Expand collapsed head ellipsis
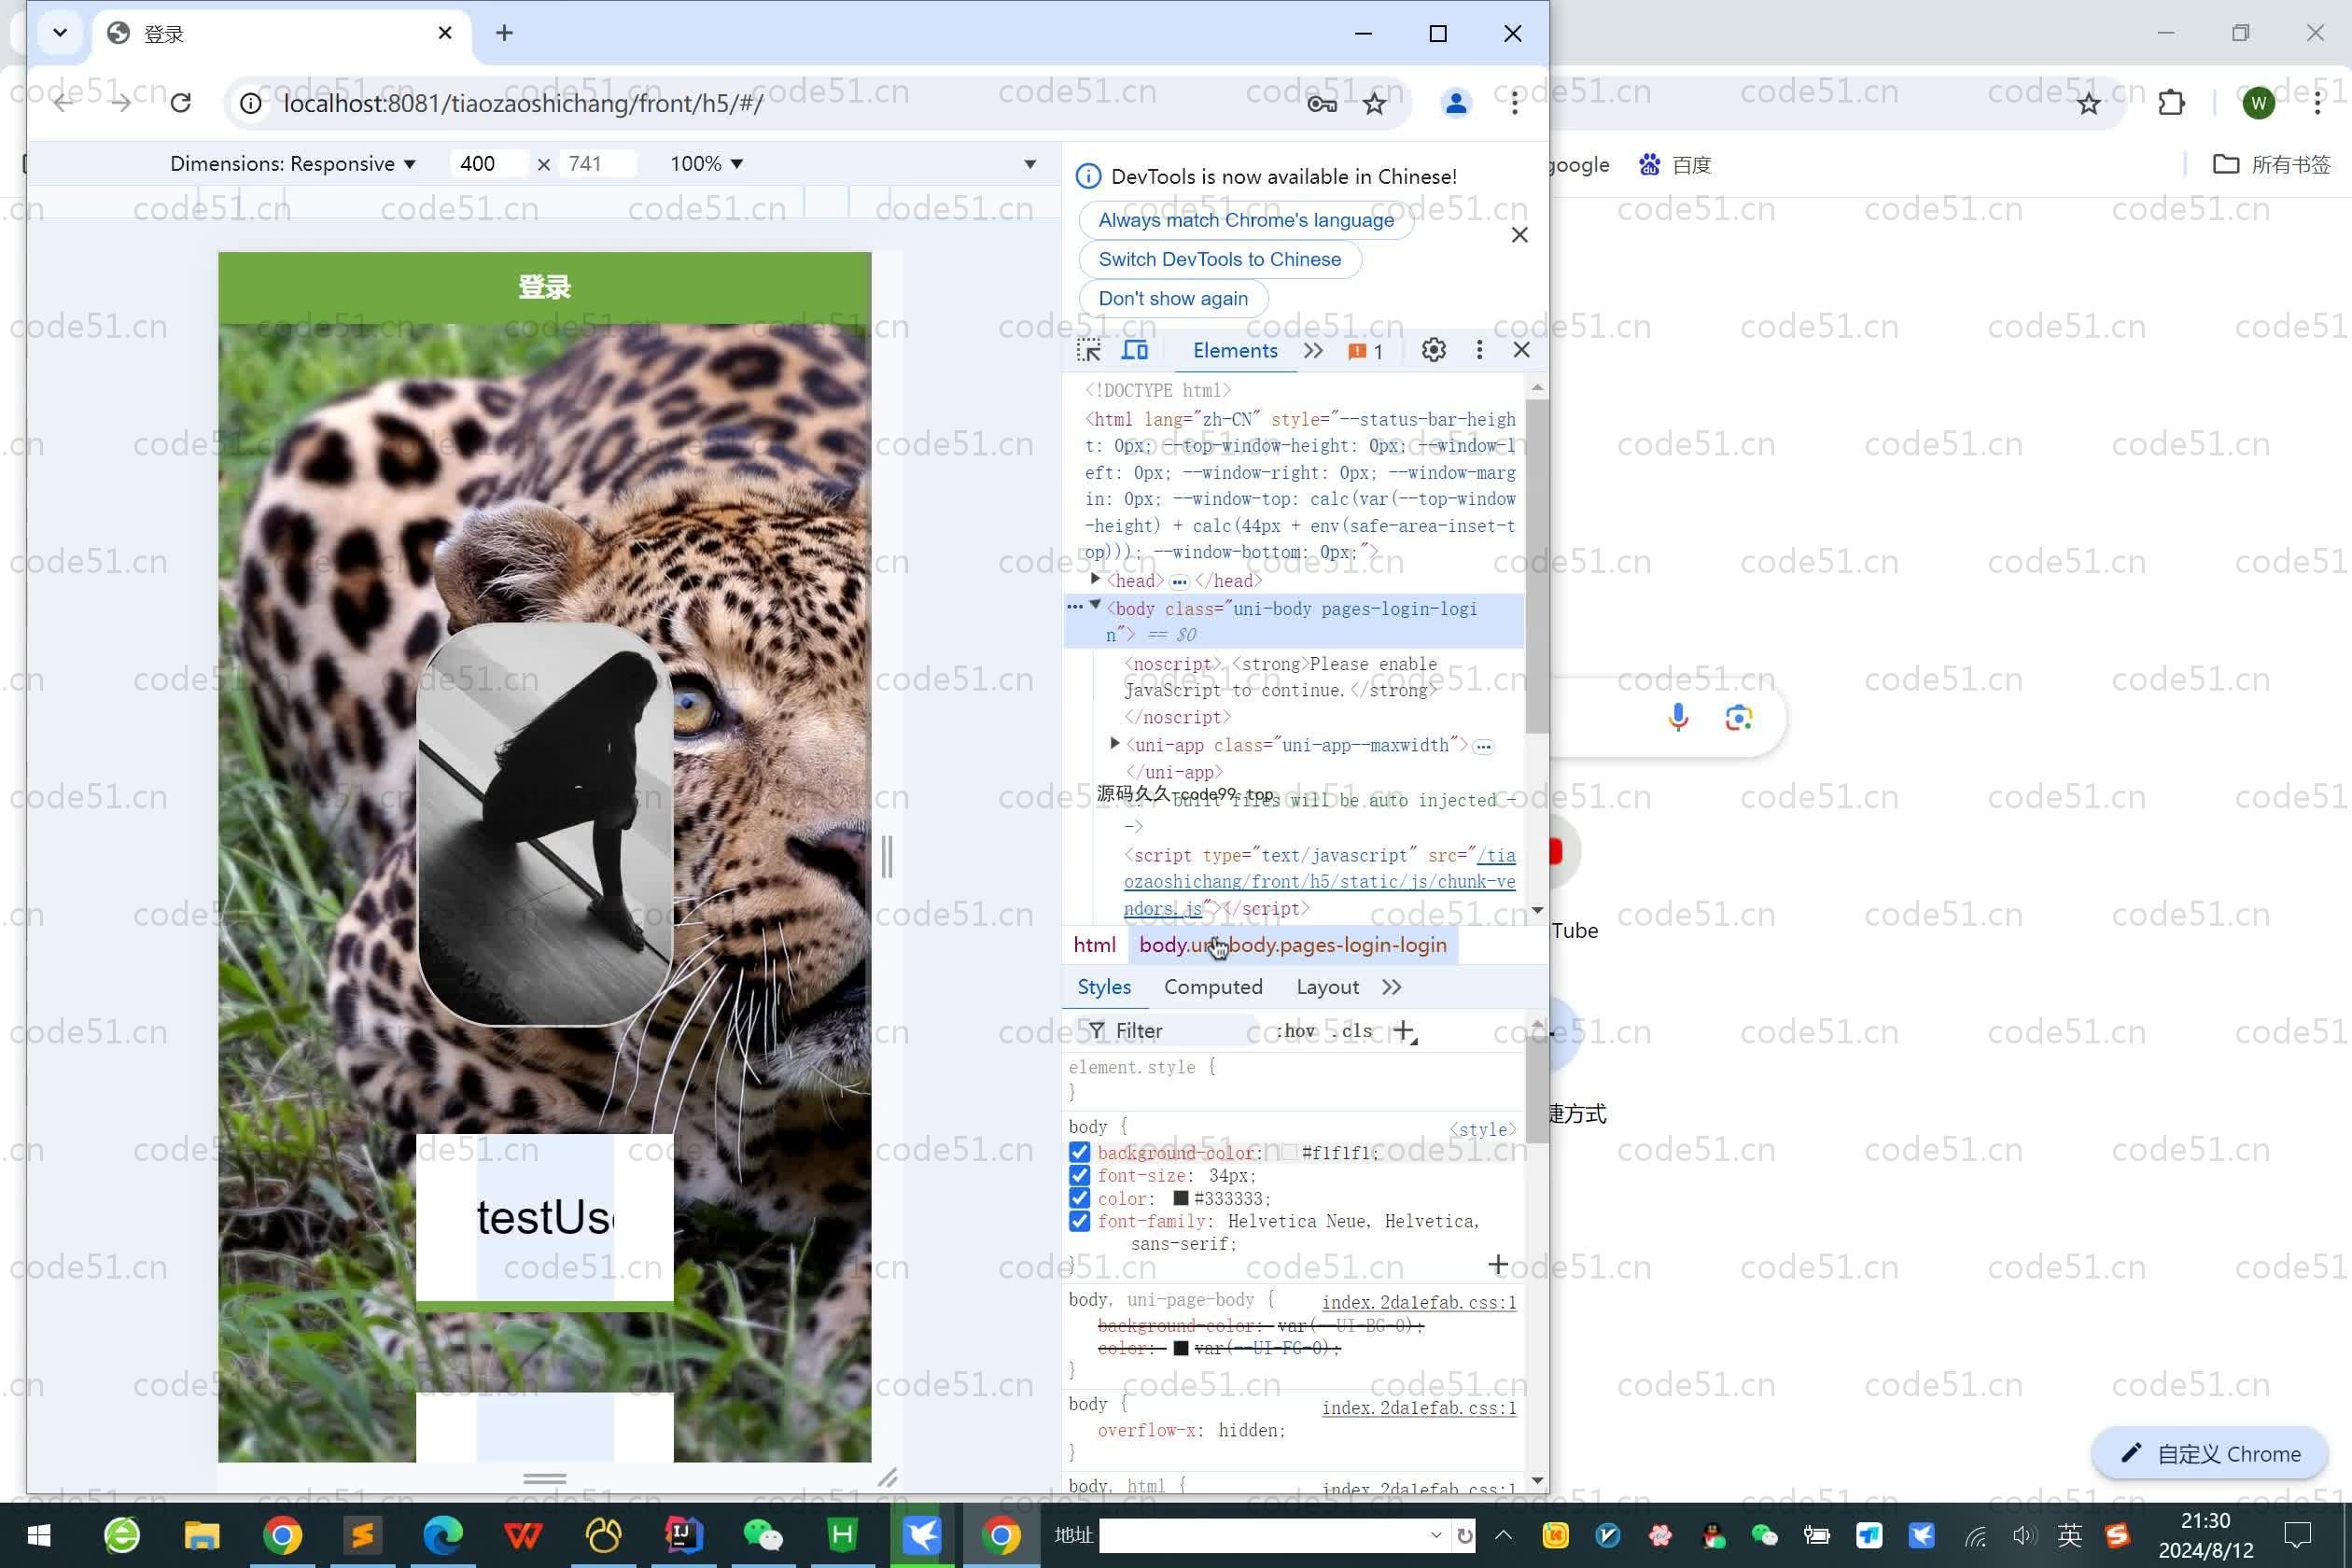Image resolution: width=2352 pixels, height=1568 pixels. [x=1179, y=582]
